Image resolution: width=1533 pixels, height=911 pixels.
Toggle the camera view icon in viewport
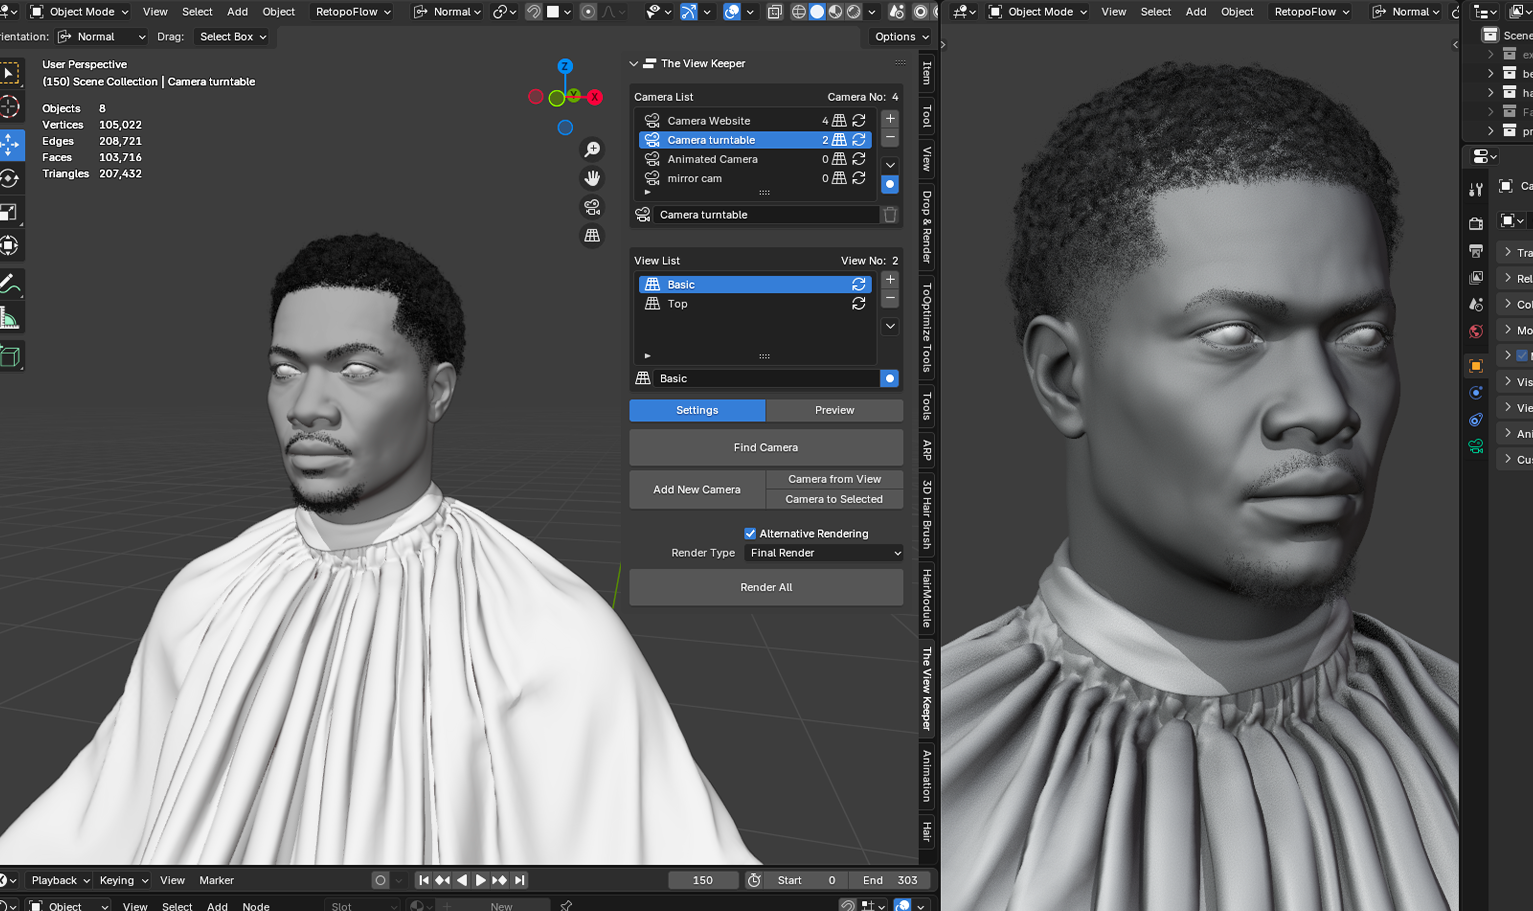(592, 207)
